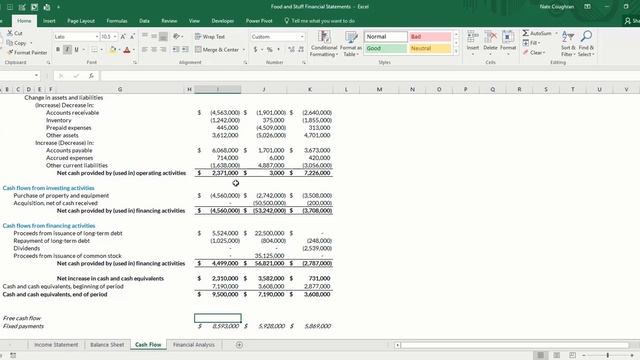Add a new sheet with plus button
Image resolution: width=640 pixels, height=360 pixels.
pyautogui.click(x=239, y=345)
